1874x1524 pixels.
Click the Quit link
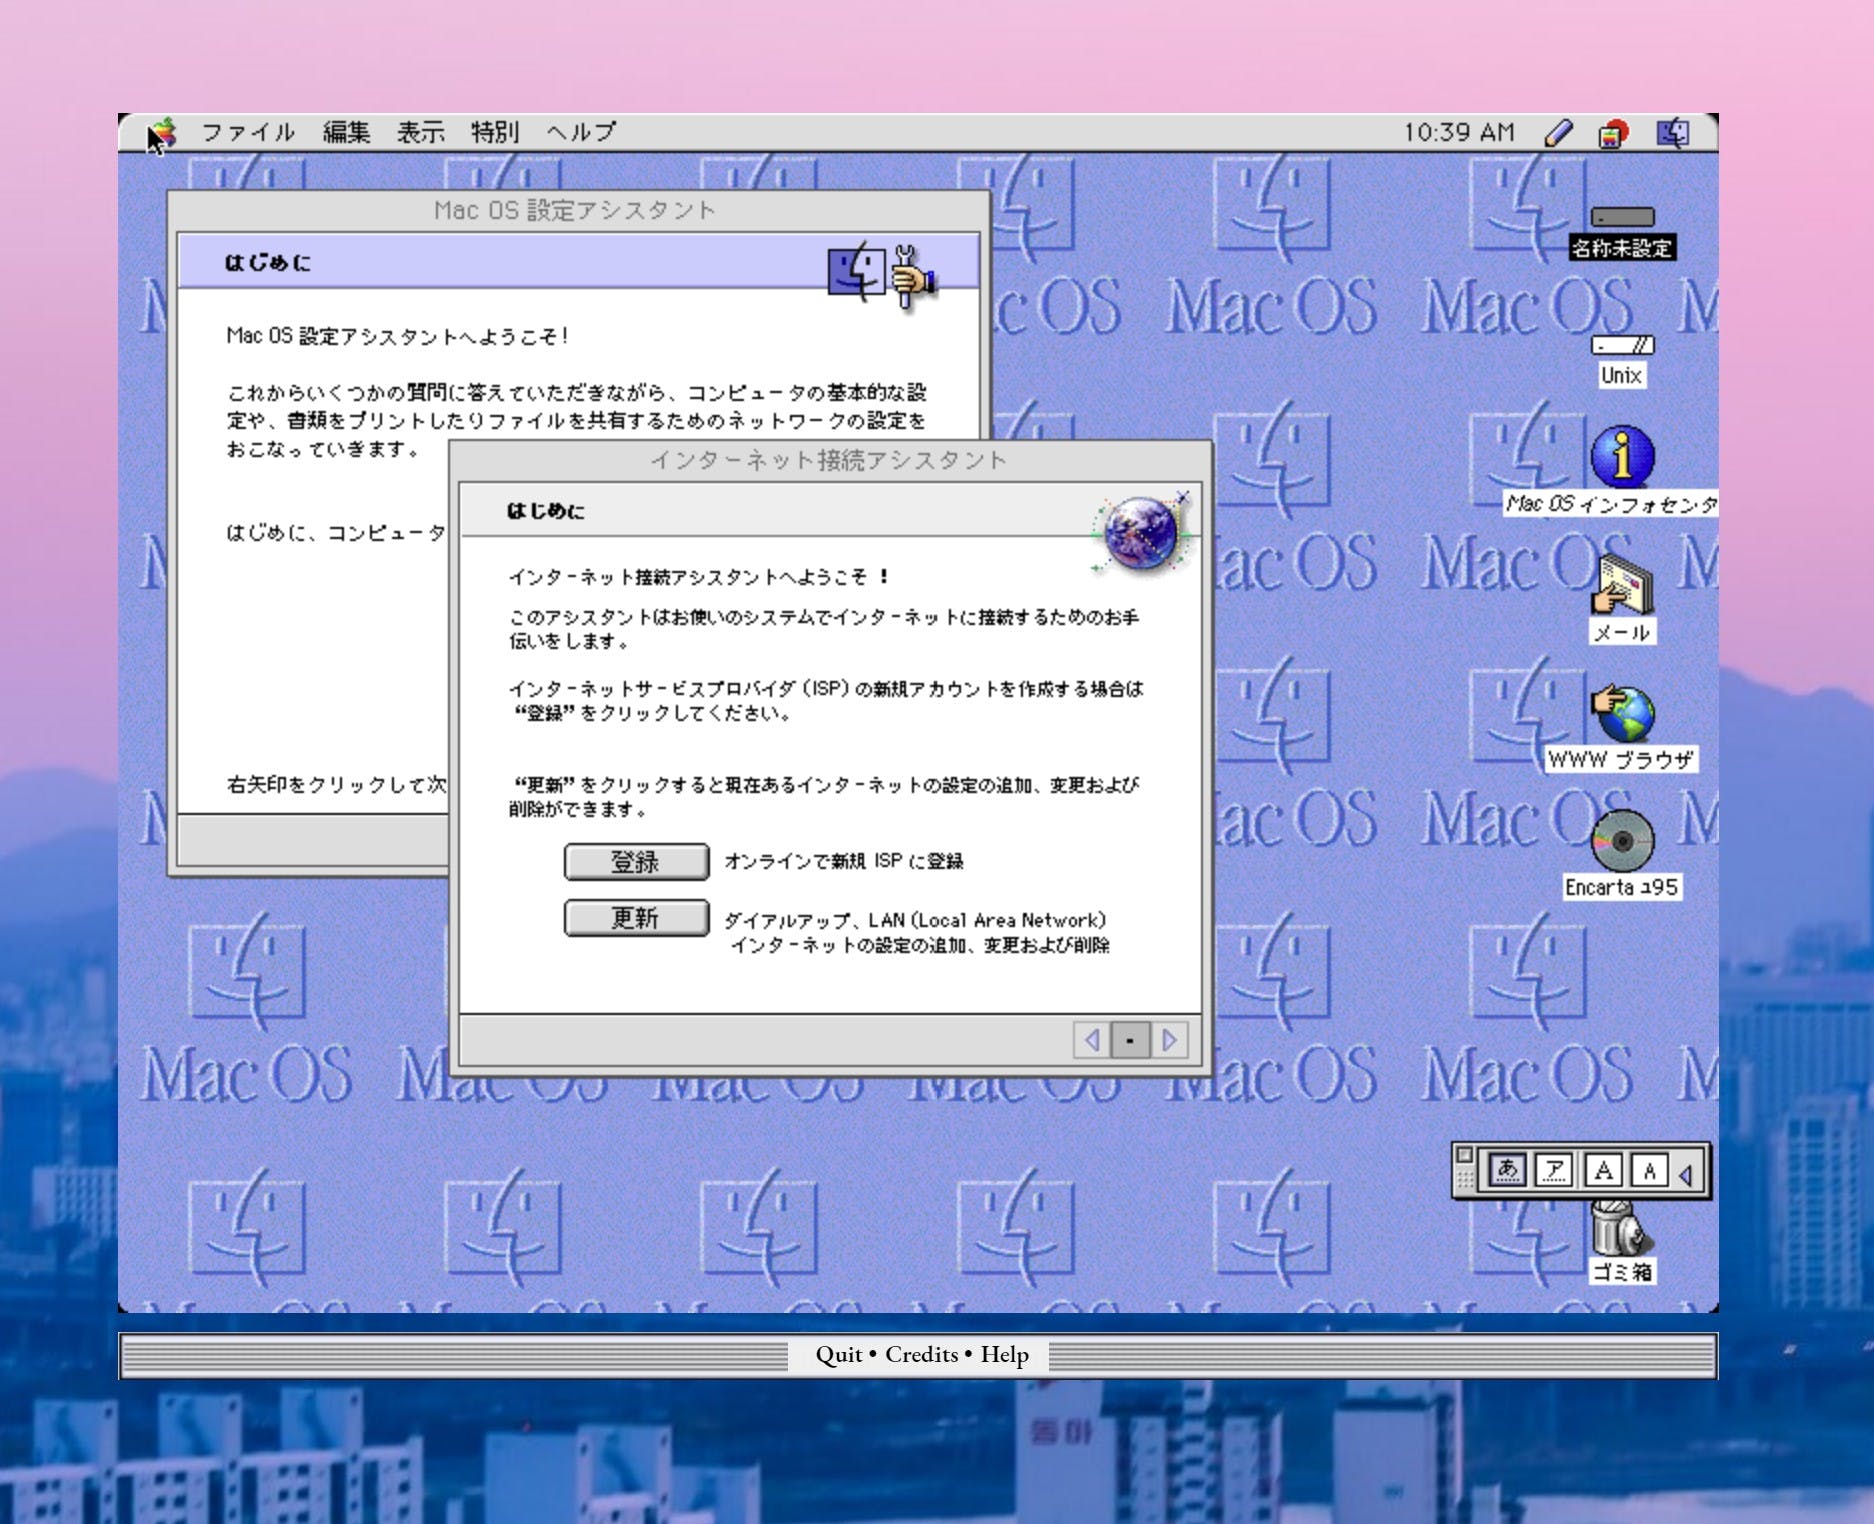click(838, 1354)
